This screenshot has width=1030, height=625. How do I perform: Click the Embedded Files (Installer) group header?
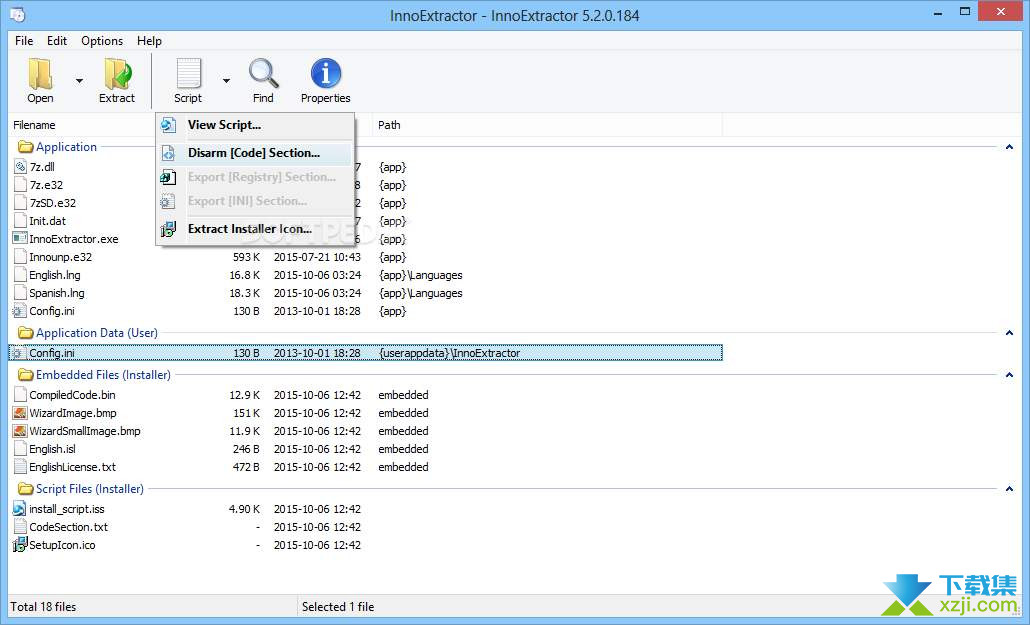[103, 375]
